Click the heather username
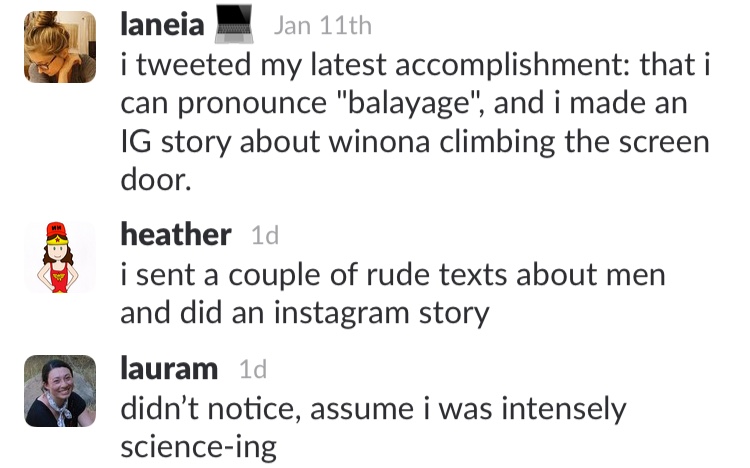This screenshot has height=468, width=750. [x=176, y=234]
